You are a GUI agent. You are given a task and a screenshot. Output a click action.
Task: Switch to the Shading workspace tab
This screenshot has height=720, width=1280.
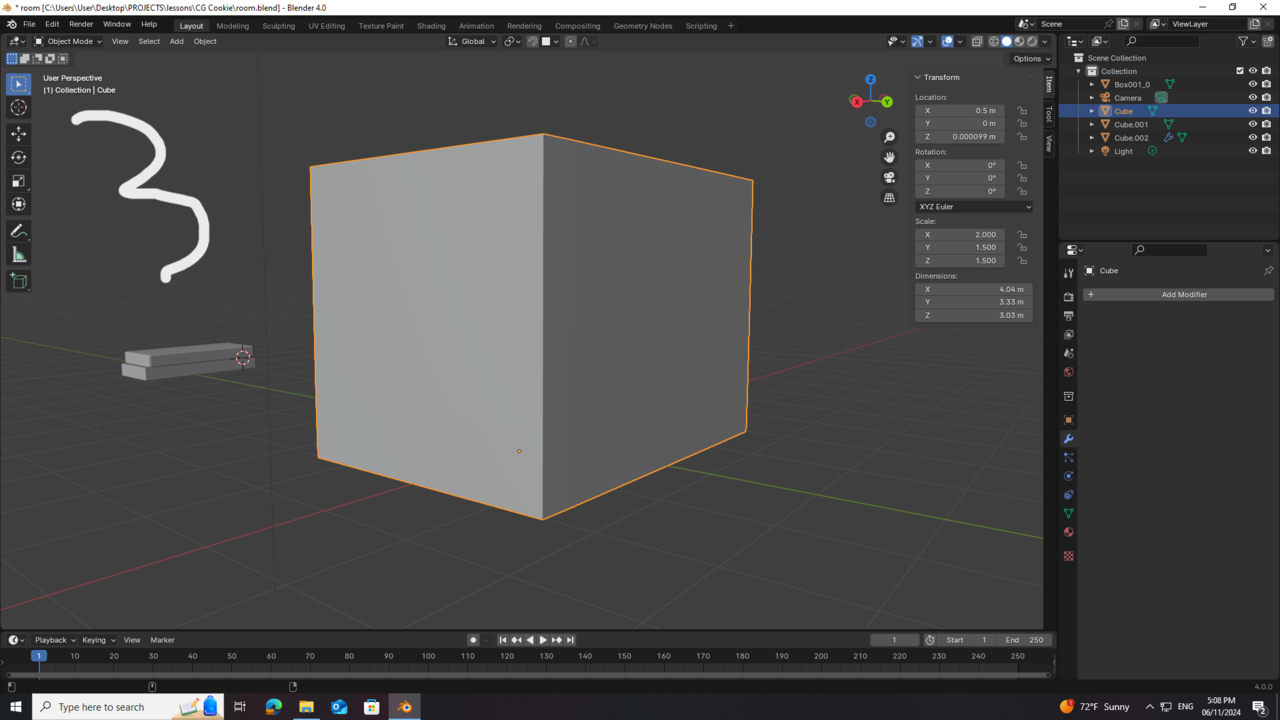point(431,25)
